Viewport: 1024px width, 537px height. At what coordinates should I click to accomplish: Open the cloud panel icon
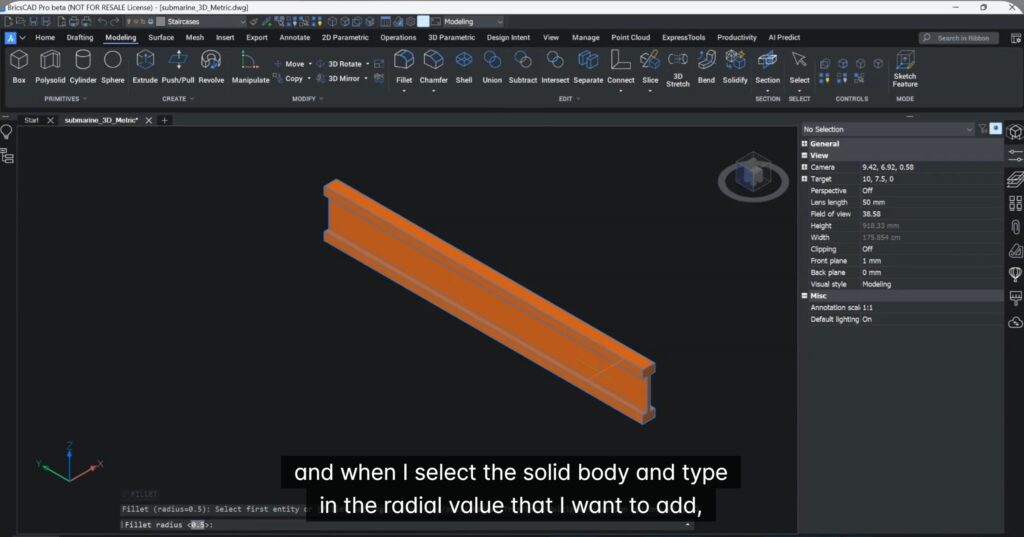[1015, 322]
